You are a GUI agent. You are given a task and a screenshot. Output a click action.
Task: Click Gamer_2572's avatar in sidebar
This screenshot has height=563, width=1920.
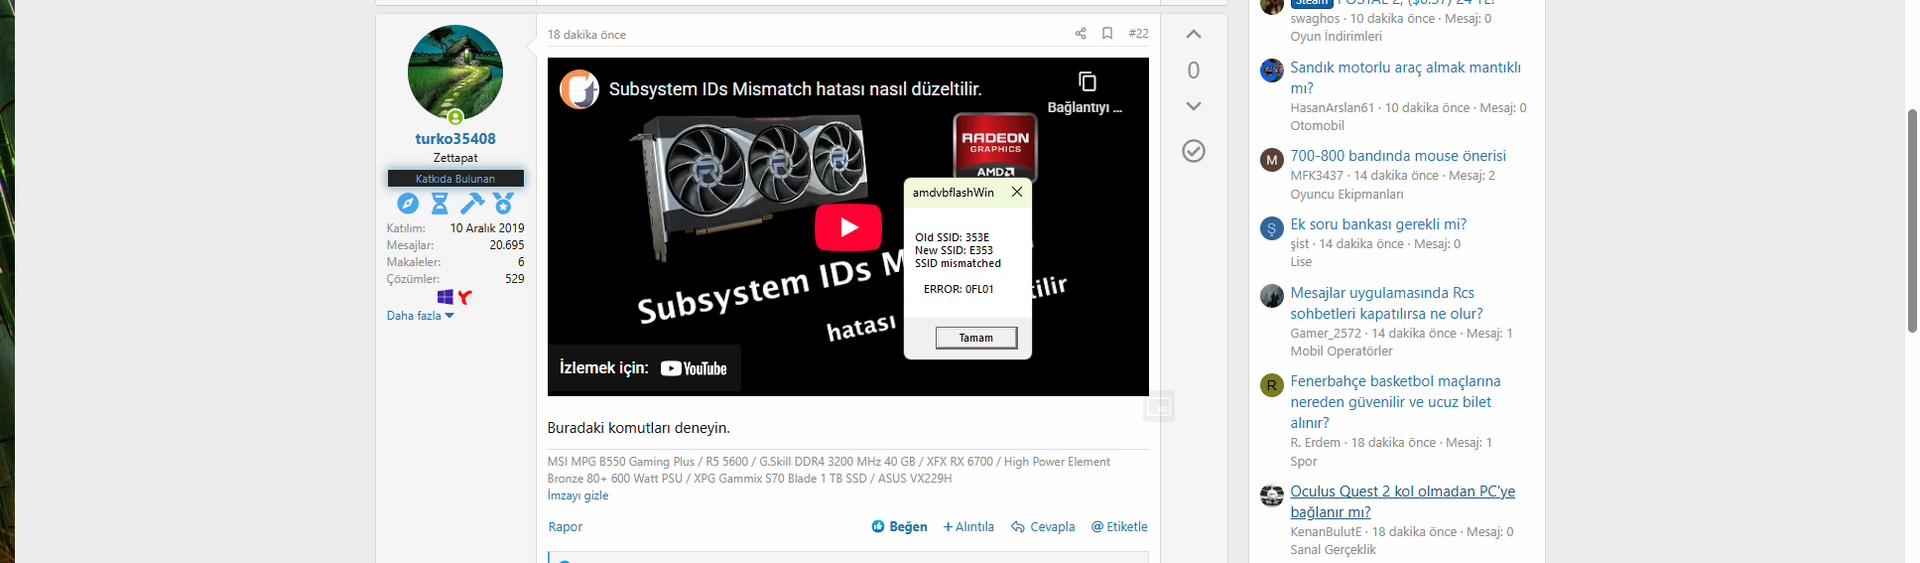coord(1271,296)
